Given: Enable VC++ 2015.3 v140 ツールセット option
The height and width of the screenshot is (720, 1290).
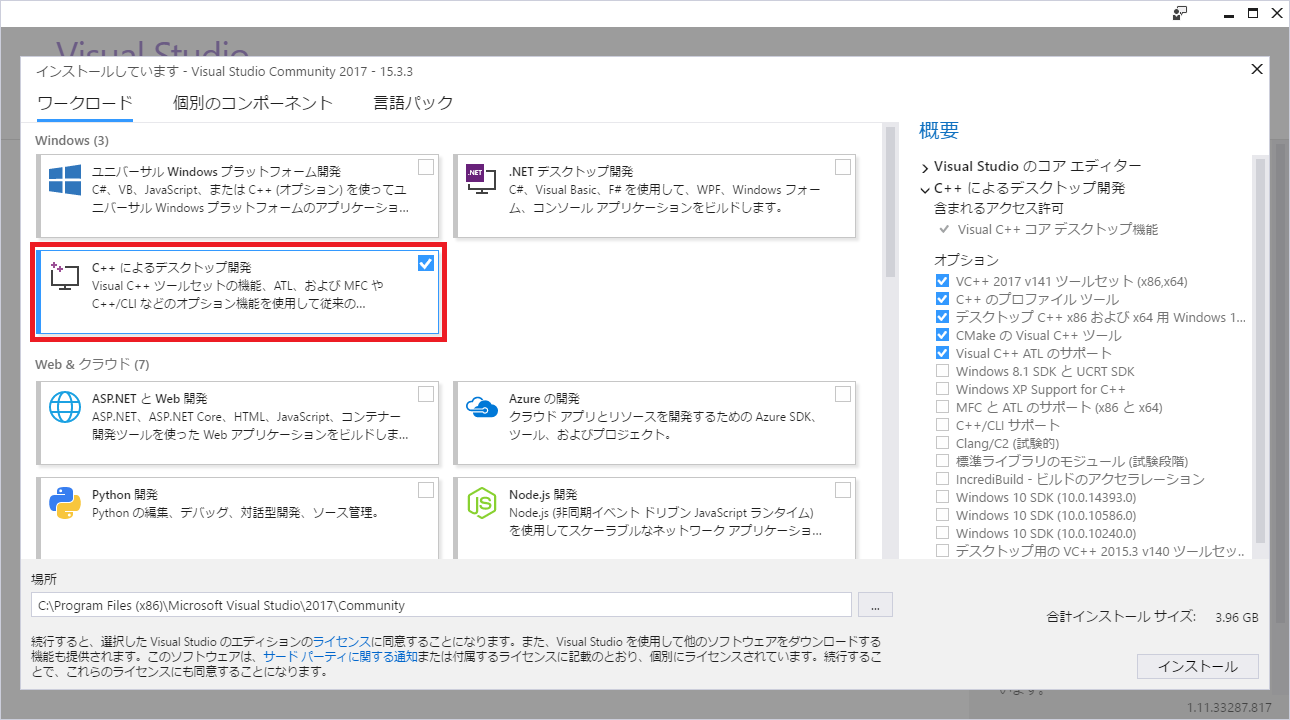Looking at the screenshot, I should pyautogui.click(x=942, y=551).
